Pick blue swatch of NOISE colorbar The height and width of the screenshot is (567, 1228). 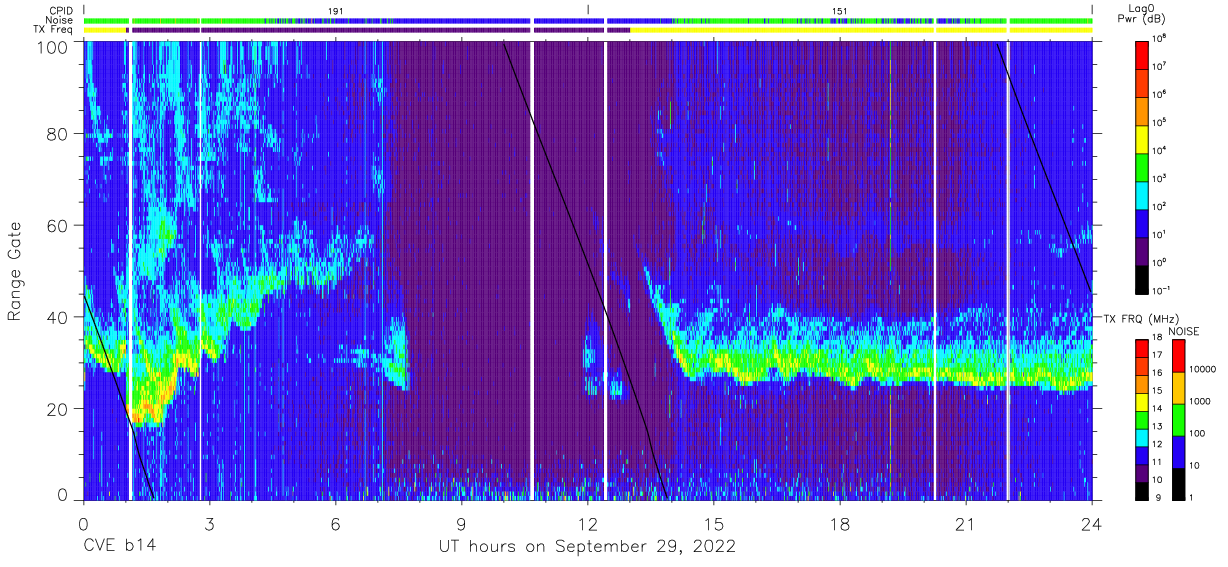(1177, 451)
